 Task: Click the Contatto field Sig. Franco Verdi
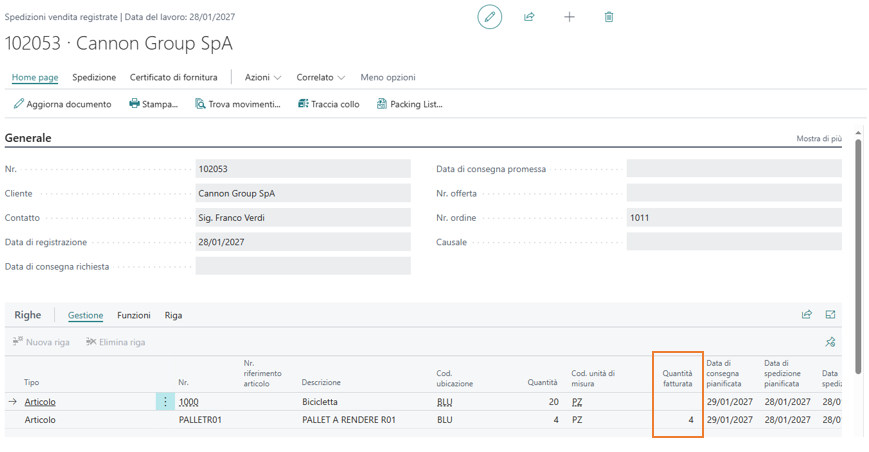[303, 218]
